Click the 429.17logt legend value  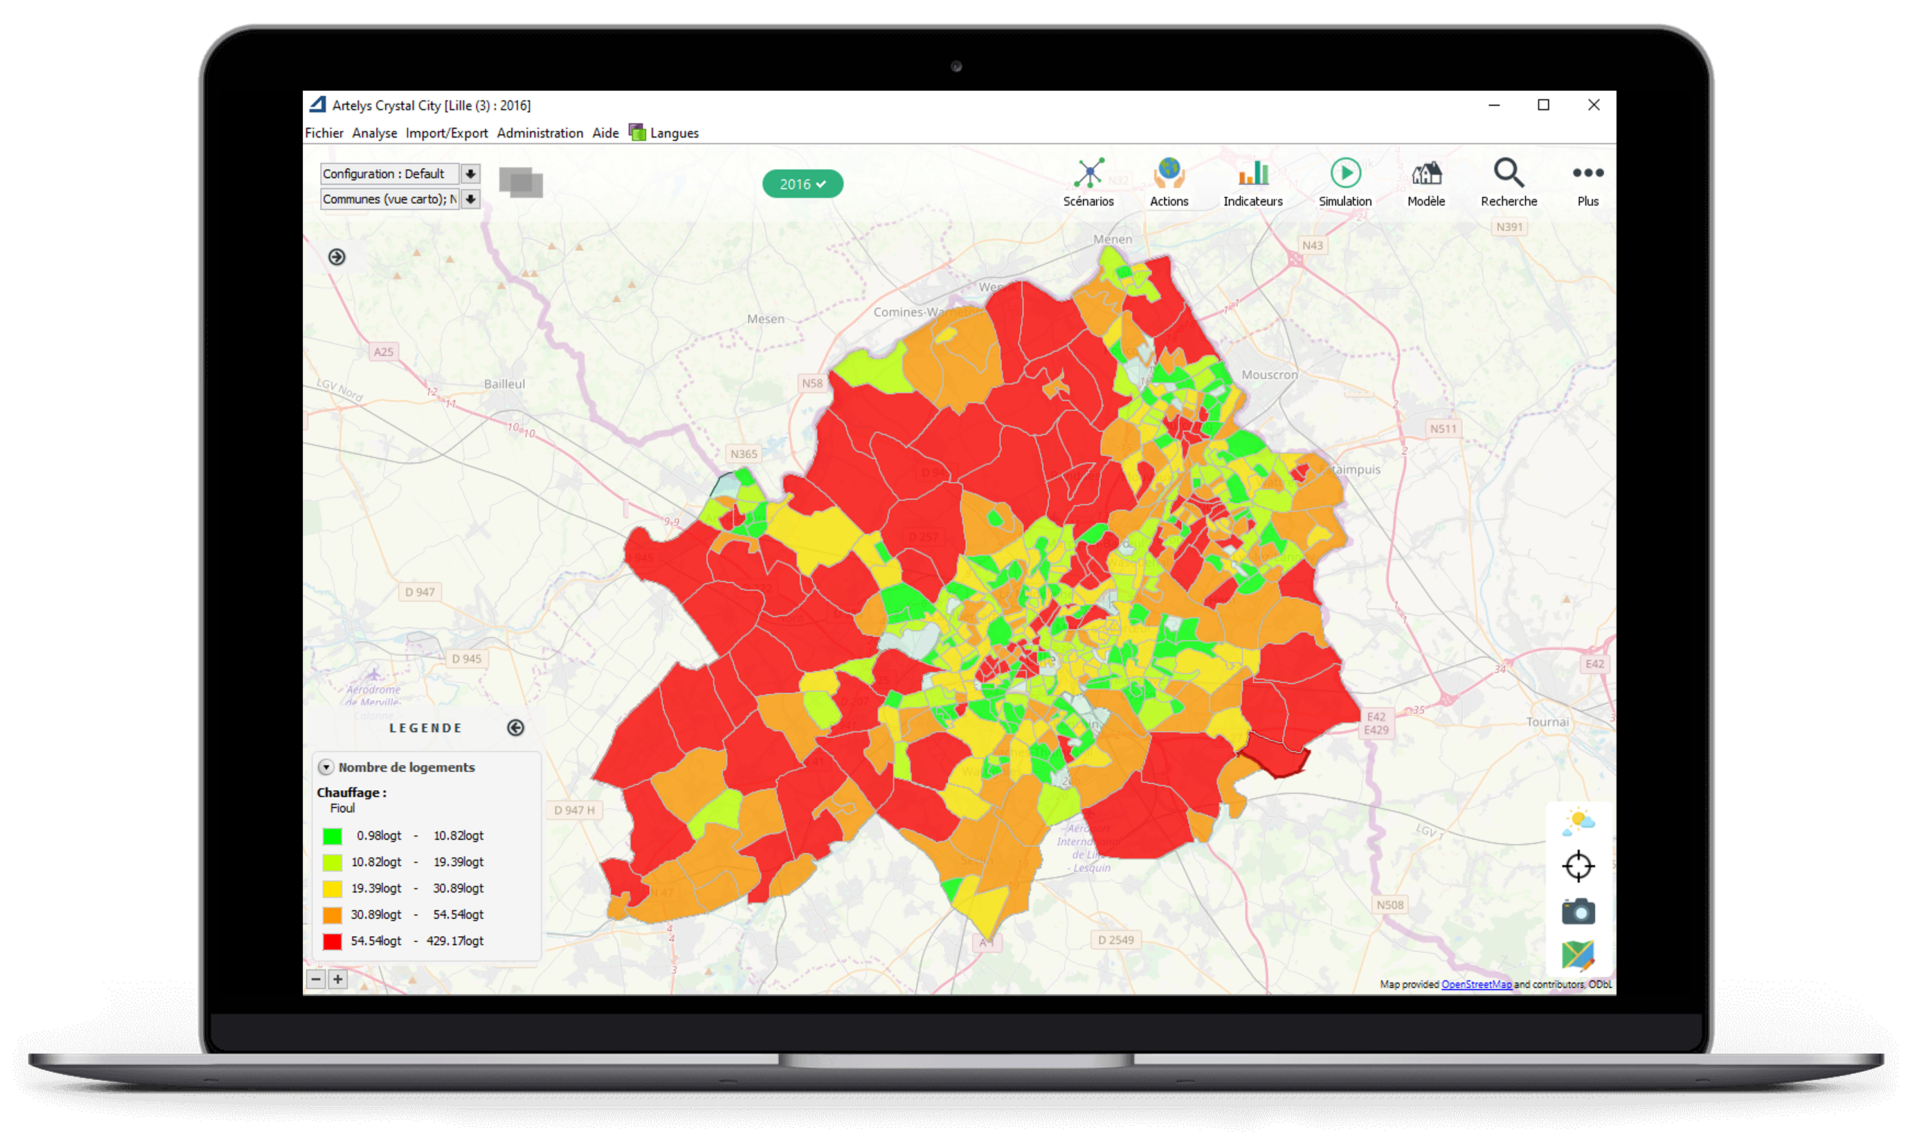point(455,941)
